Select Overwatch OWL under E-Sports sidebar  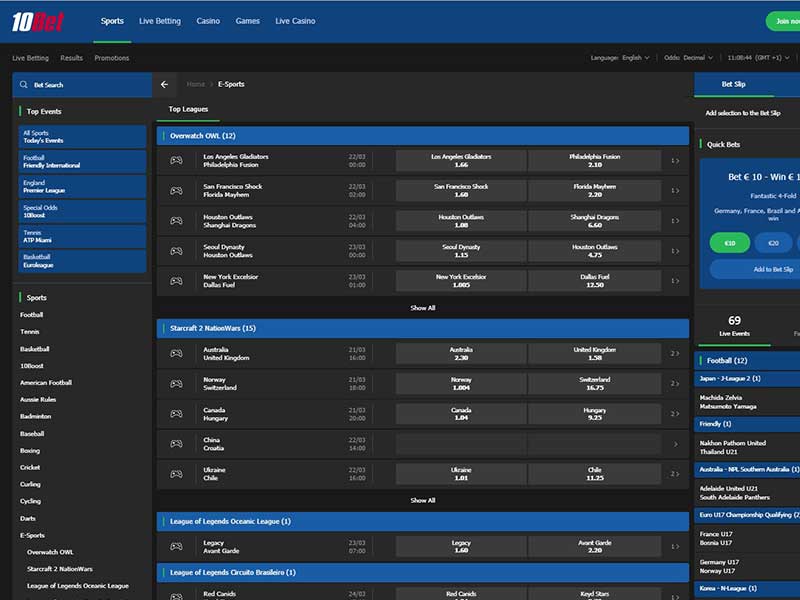click(50, 552)
